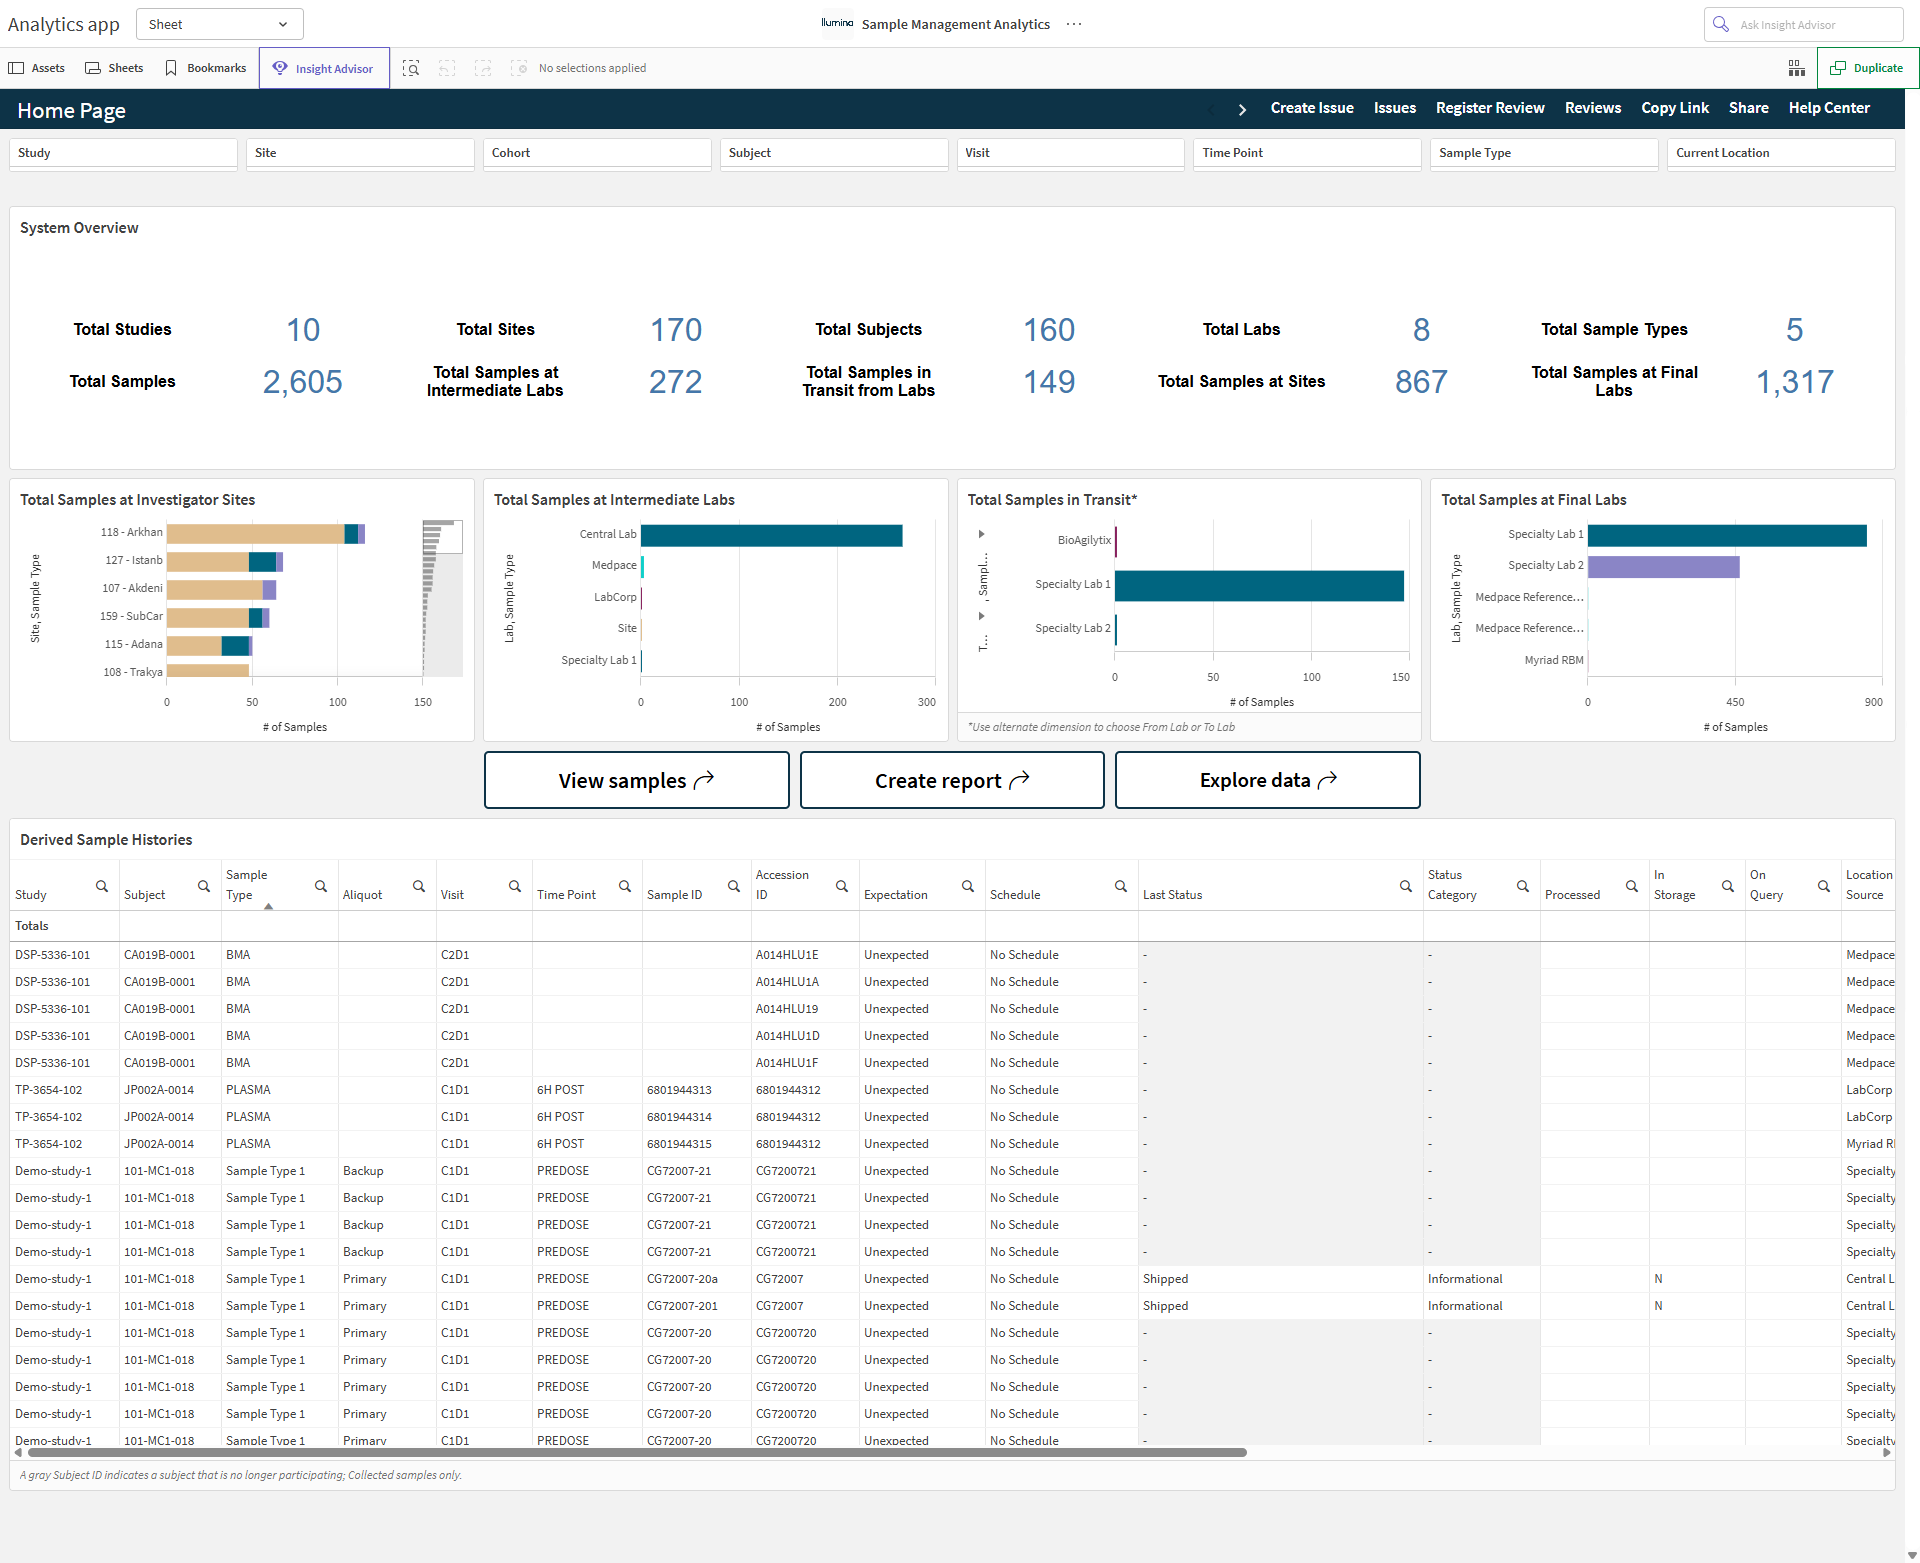The width and height of the screenshot is (1920, 1563).
Task: Open the Assets panel
Action: click(36, 68)
